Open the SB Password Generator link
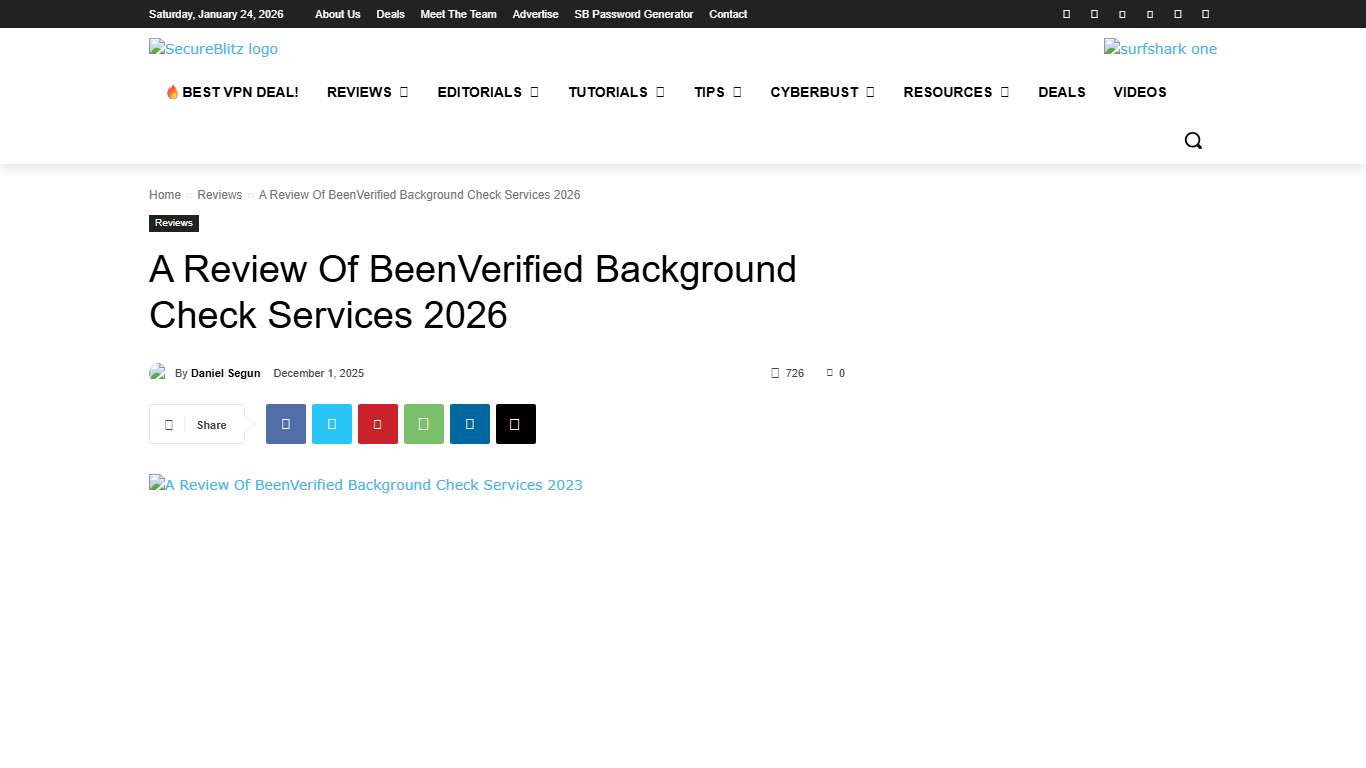The image size is (1366, 768). coord(633,14)
